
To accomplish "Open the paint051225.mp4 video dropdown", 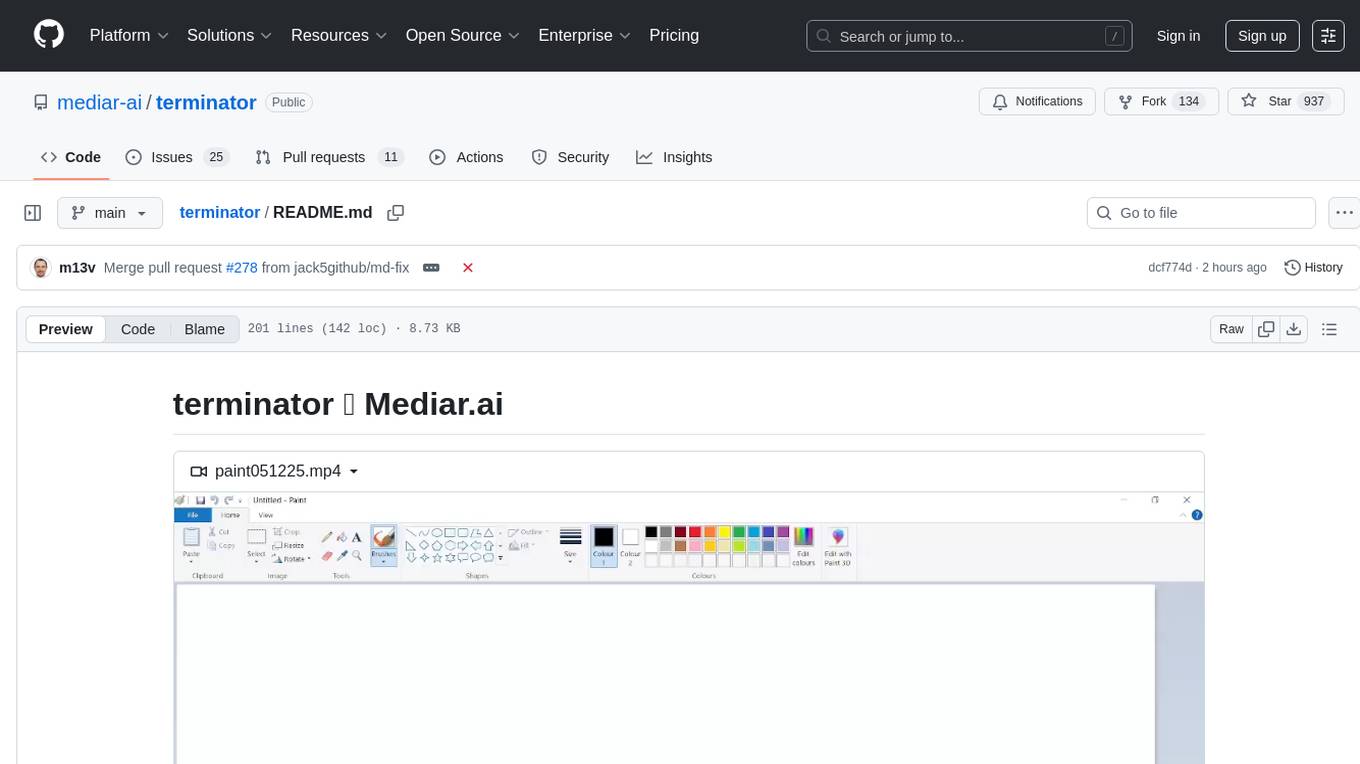I will click(275, 471).
